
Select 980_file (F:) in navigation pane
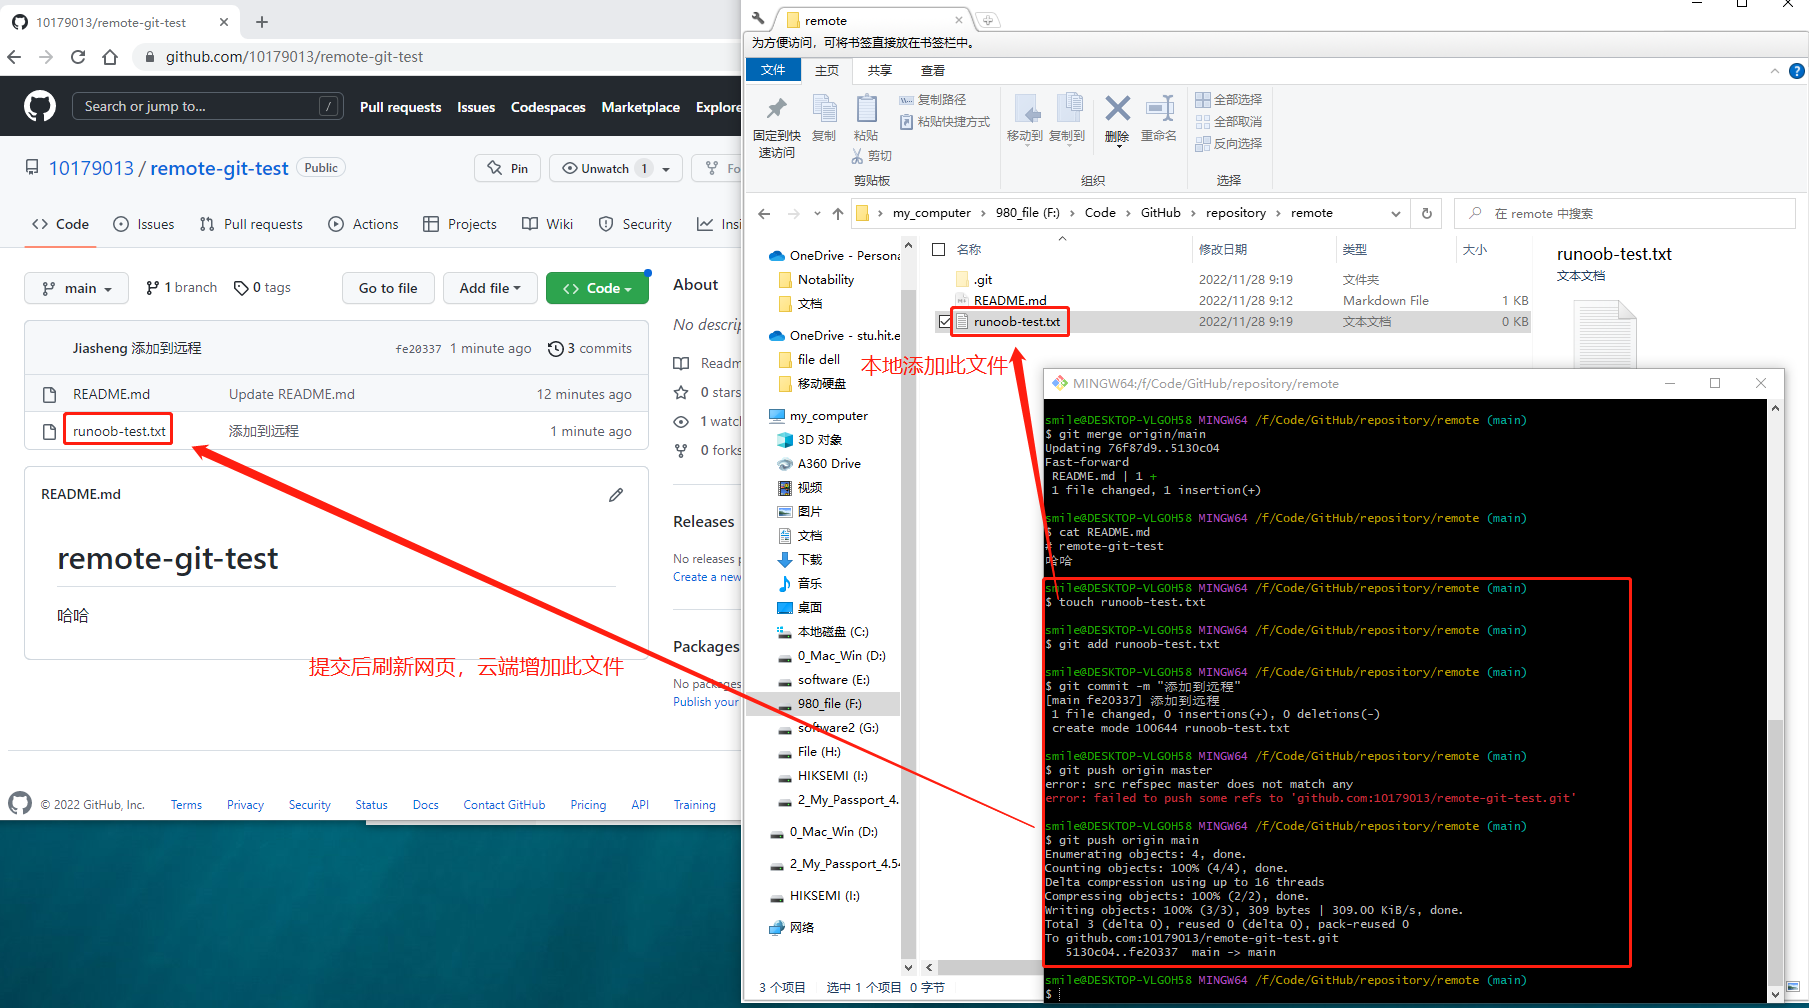pyautogui.click(x=829, y=704)
